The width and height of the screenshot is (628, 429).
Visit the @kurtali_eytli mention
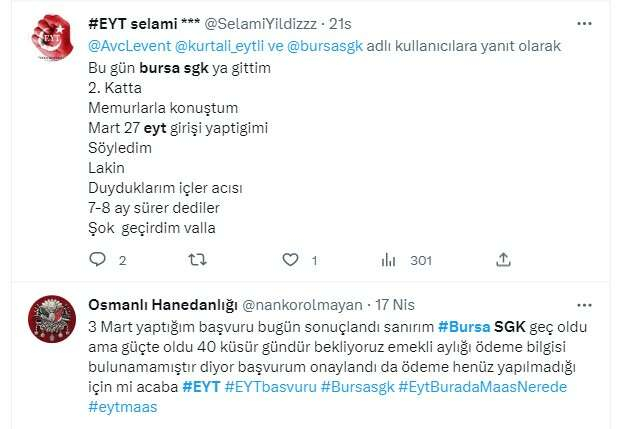(219, 46)
